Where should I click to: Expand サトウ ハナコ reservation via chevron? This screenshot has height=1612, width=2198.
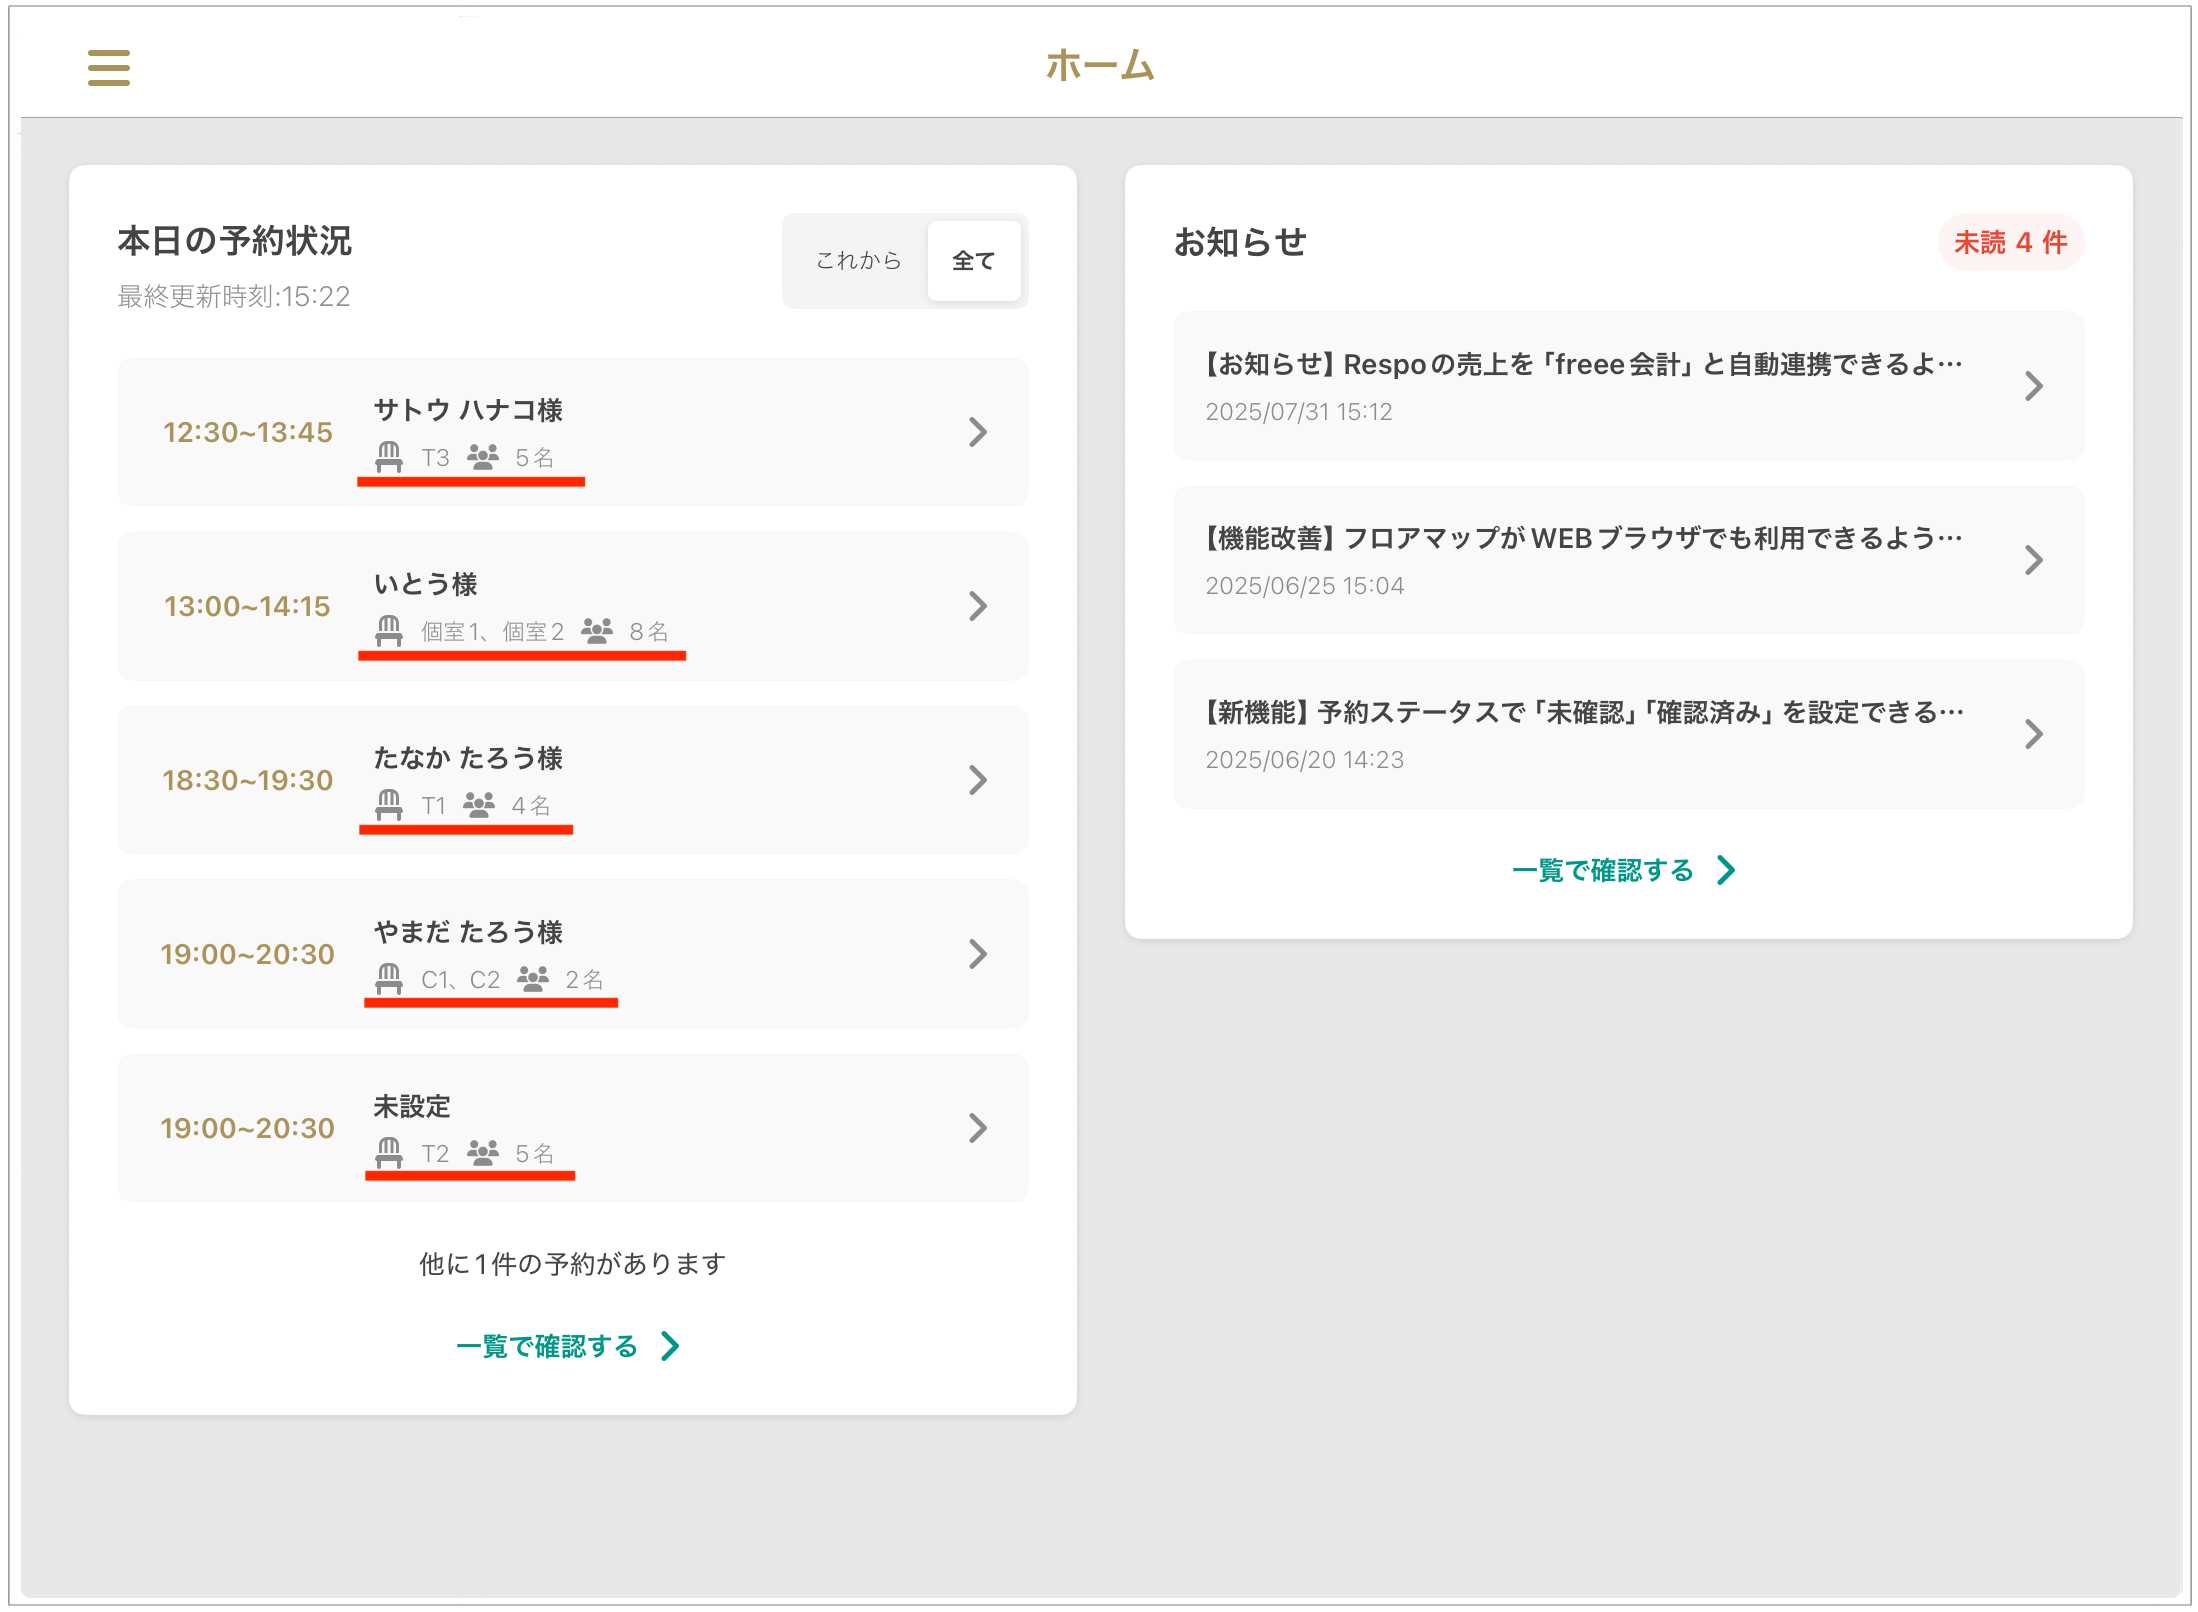tap(977, 432)
